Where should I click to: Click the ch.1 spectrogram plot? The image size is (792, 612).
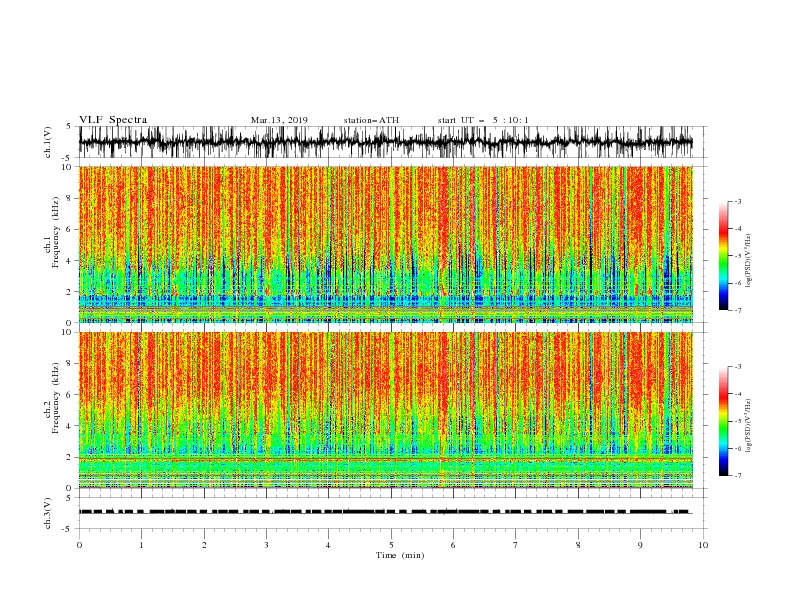coord(386,244)
